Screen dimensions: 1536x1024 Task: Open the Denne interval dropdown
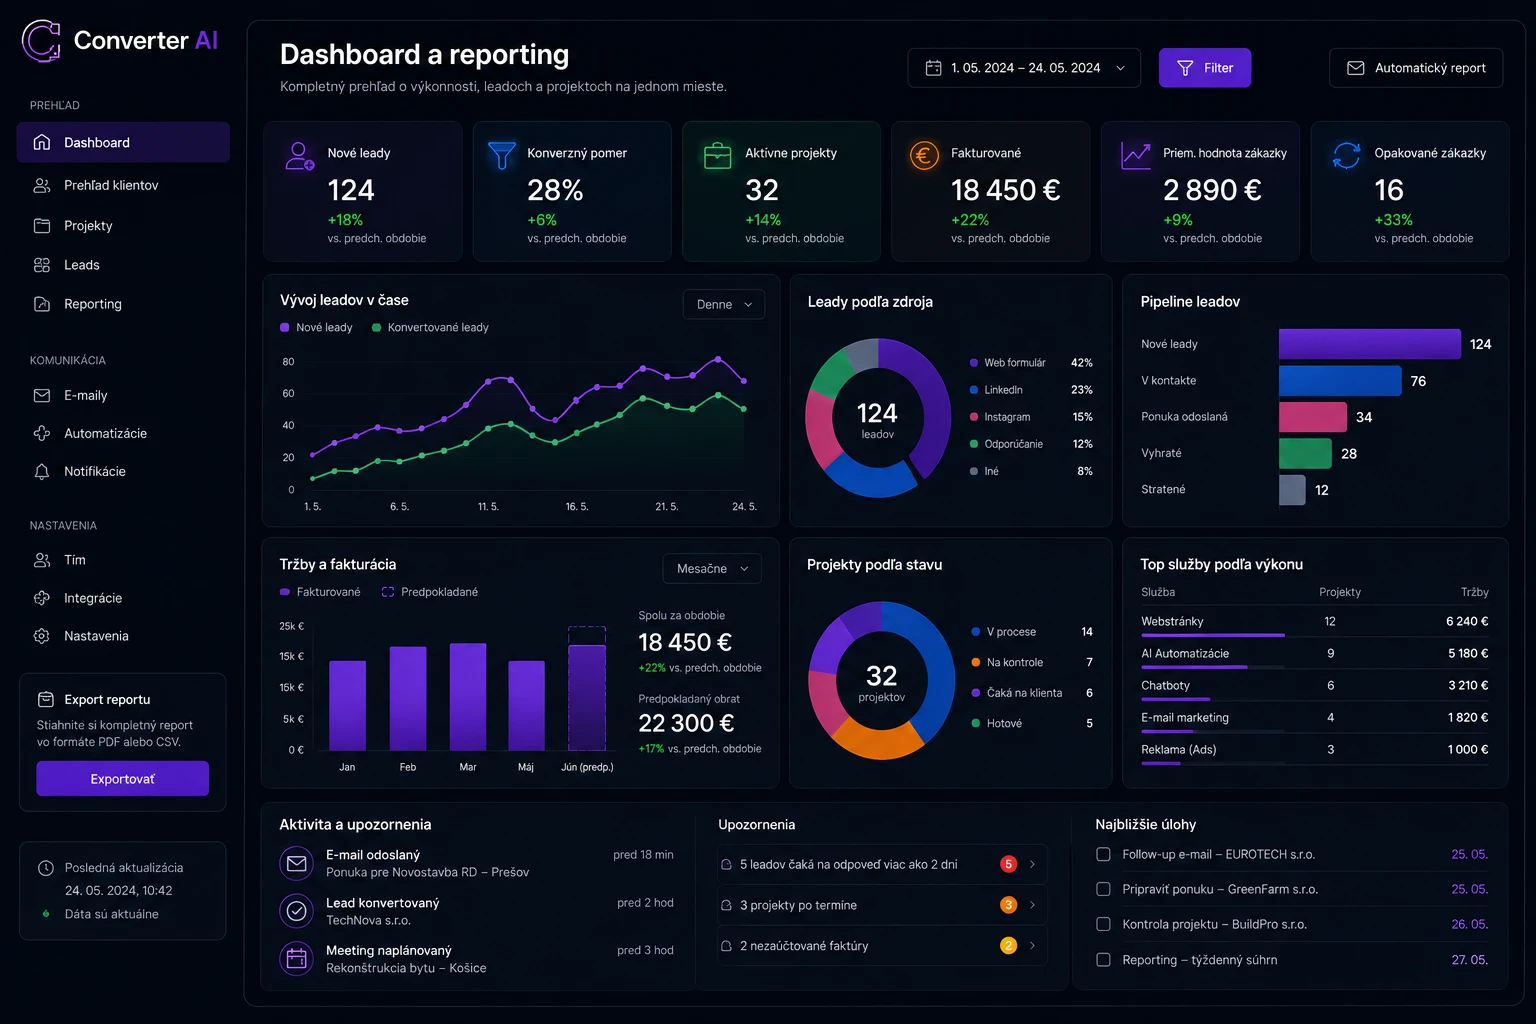click(x=724, y=304)
